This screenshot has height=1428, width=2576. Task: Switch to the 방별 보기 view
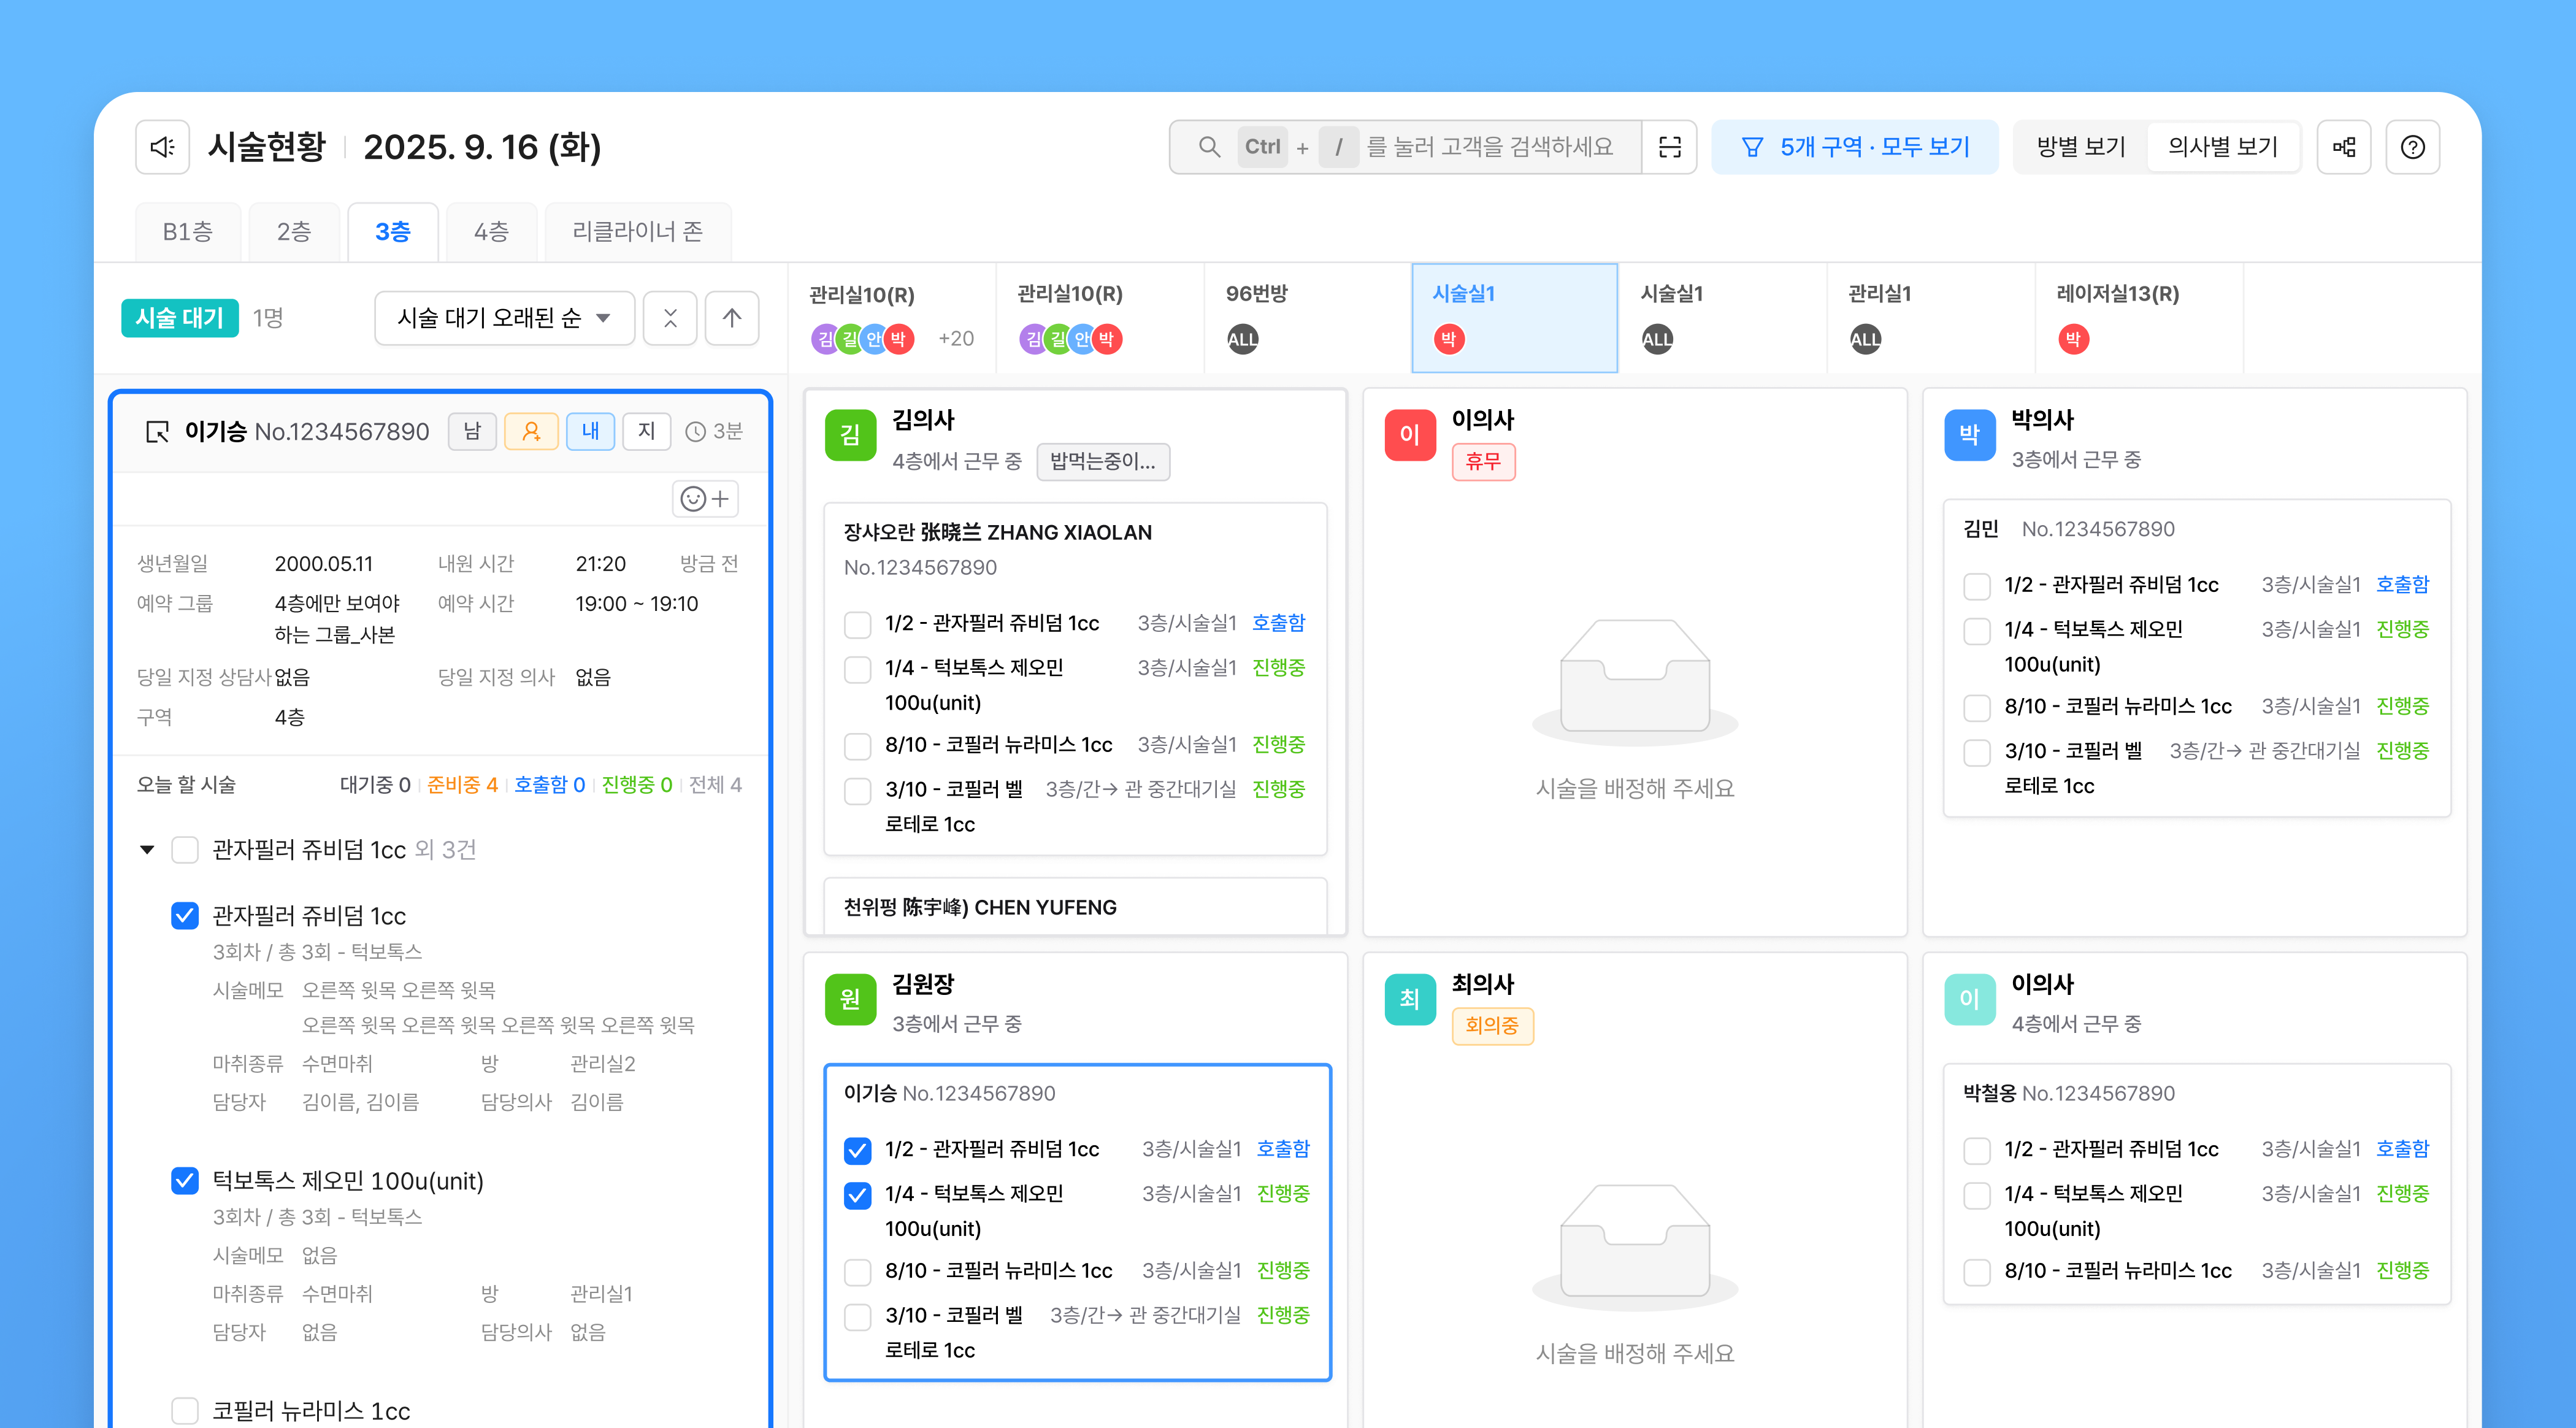2081,147
